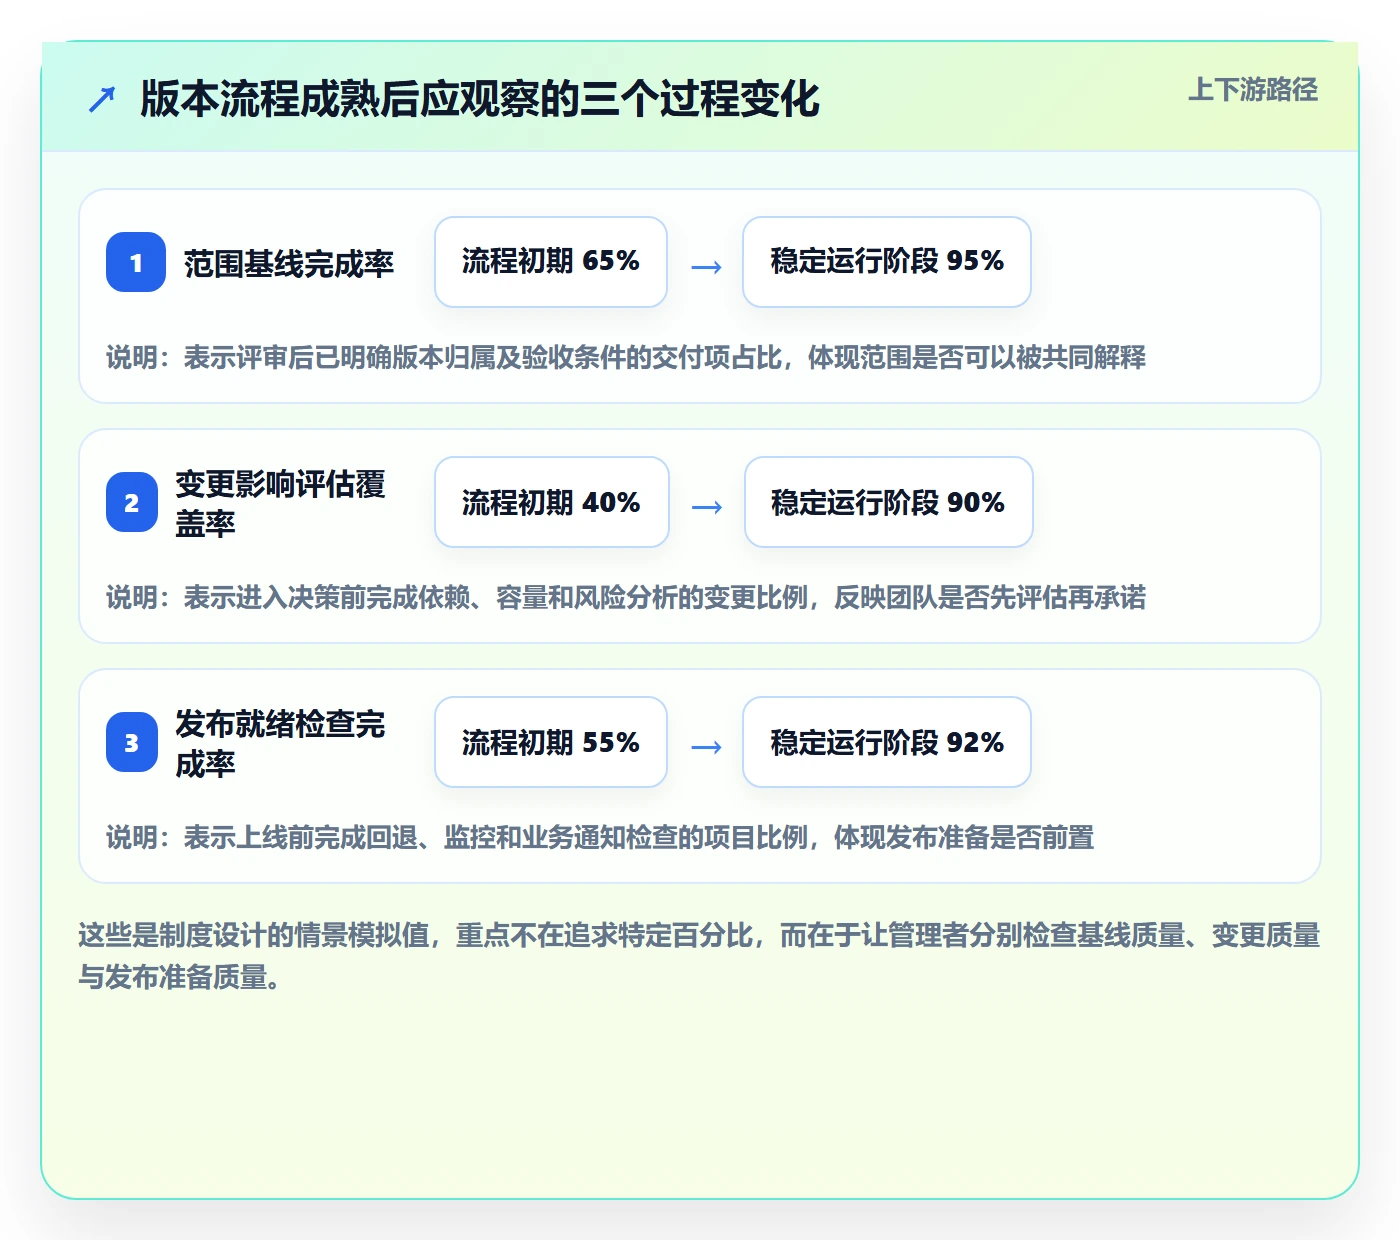Click the description starting 说明：表示评审后已明确版本归属
Screen dimensions: 1400x1240
[626, 357]
